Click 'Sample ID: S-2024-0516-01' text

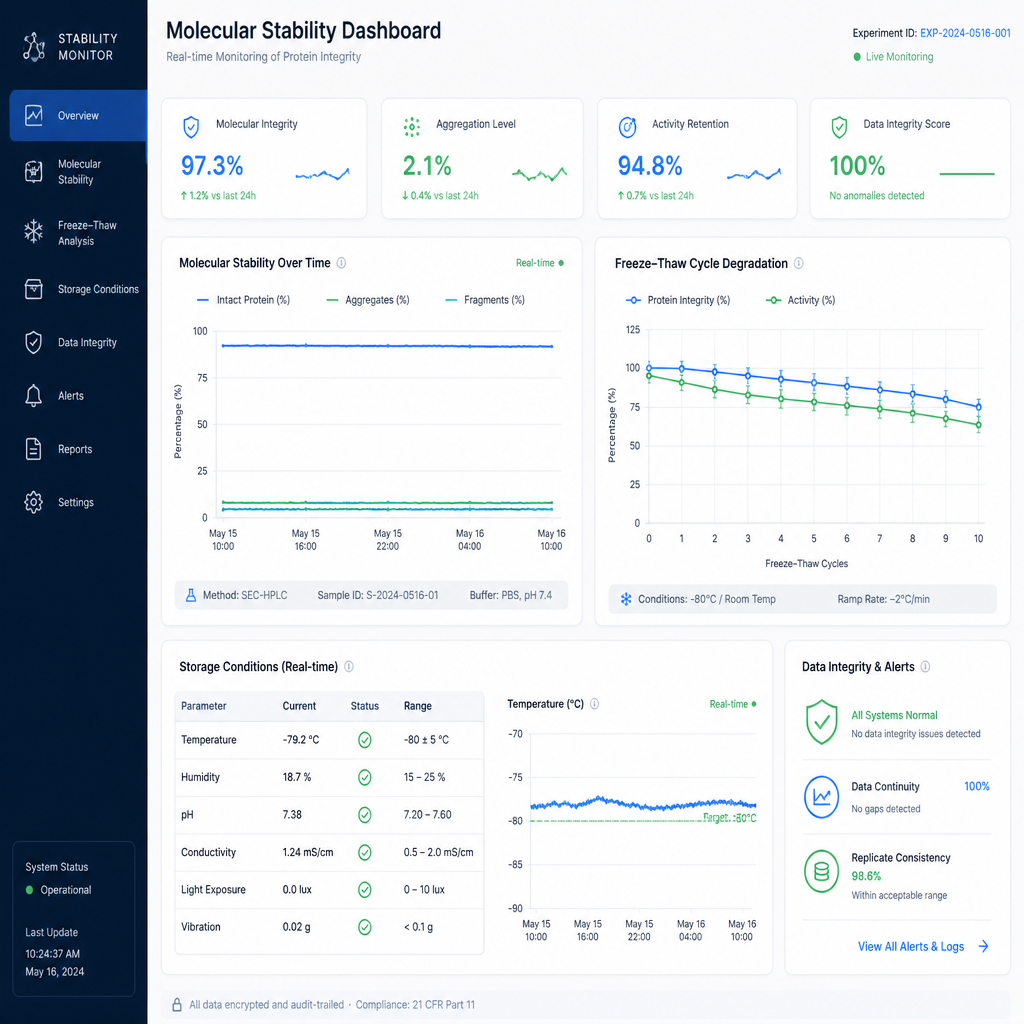pyautogui.click(x=377, y=595)
